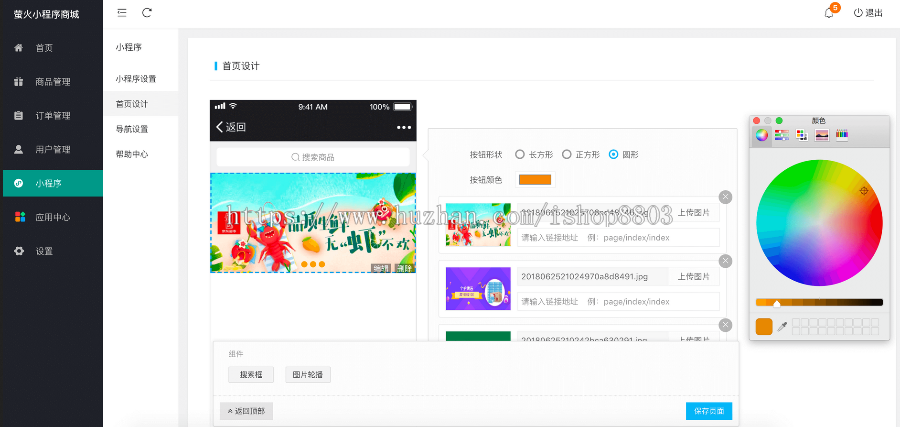The height and width of the screenshot is (427, 900).
Task: Select color palettes tab in 颜色 window
Action: tap(802, 135)
